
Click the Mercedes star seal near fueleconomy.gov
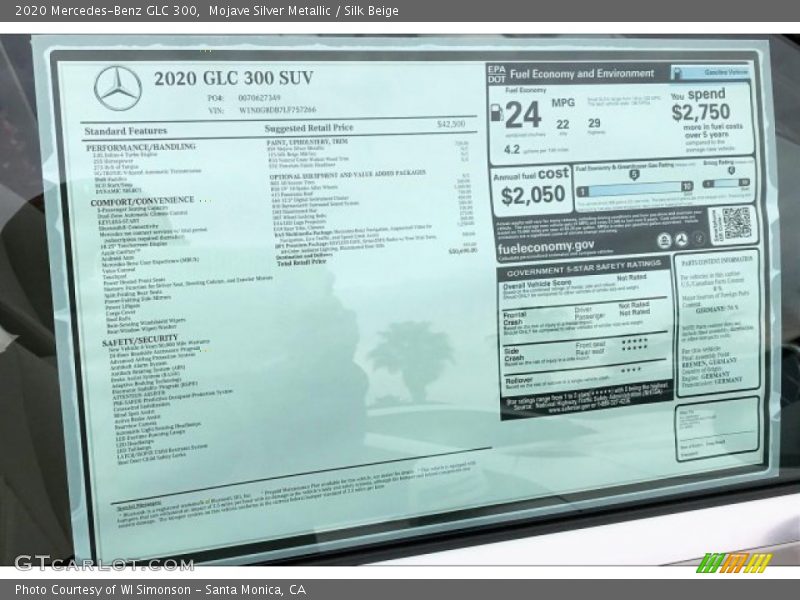(682, 239)
